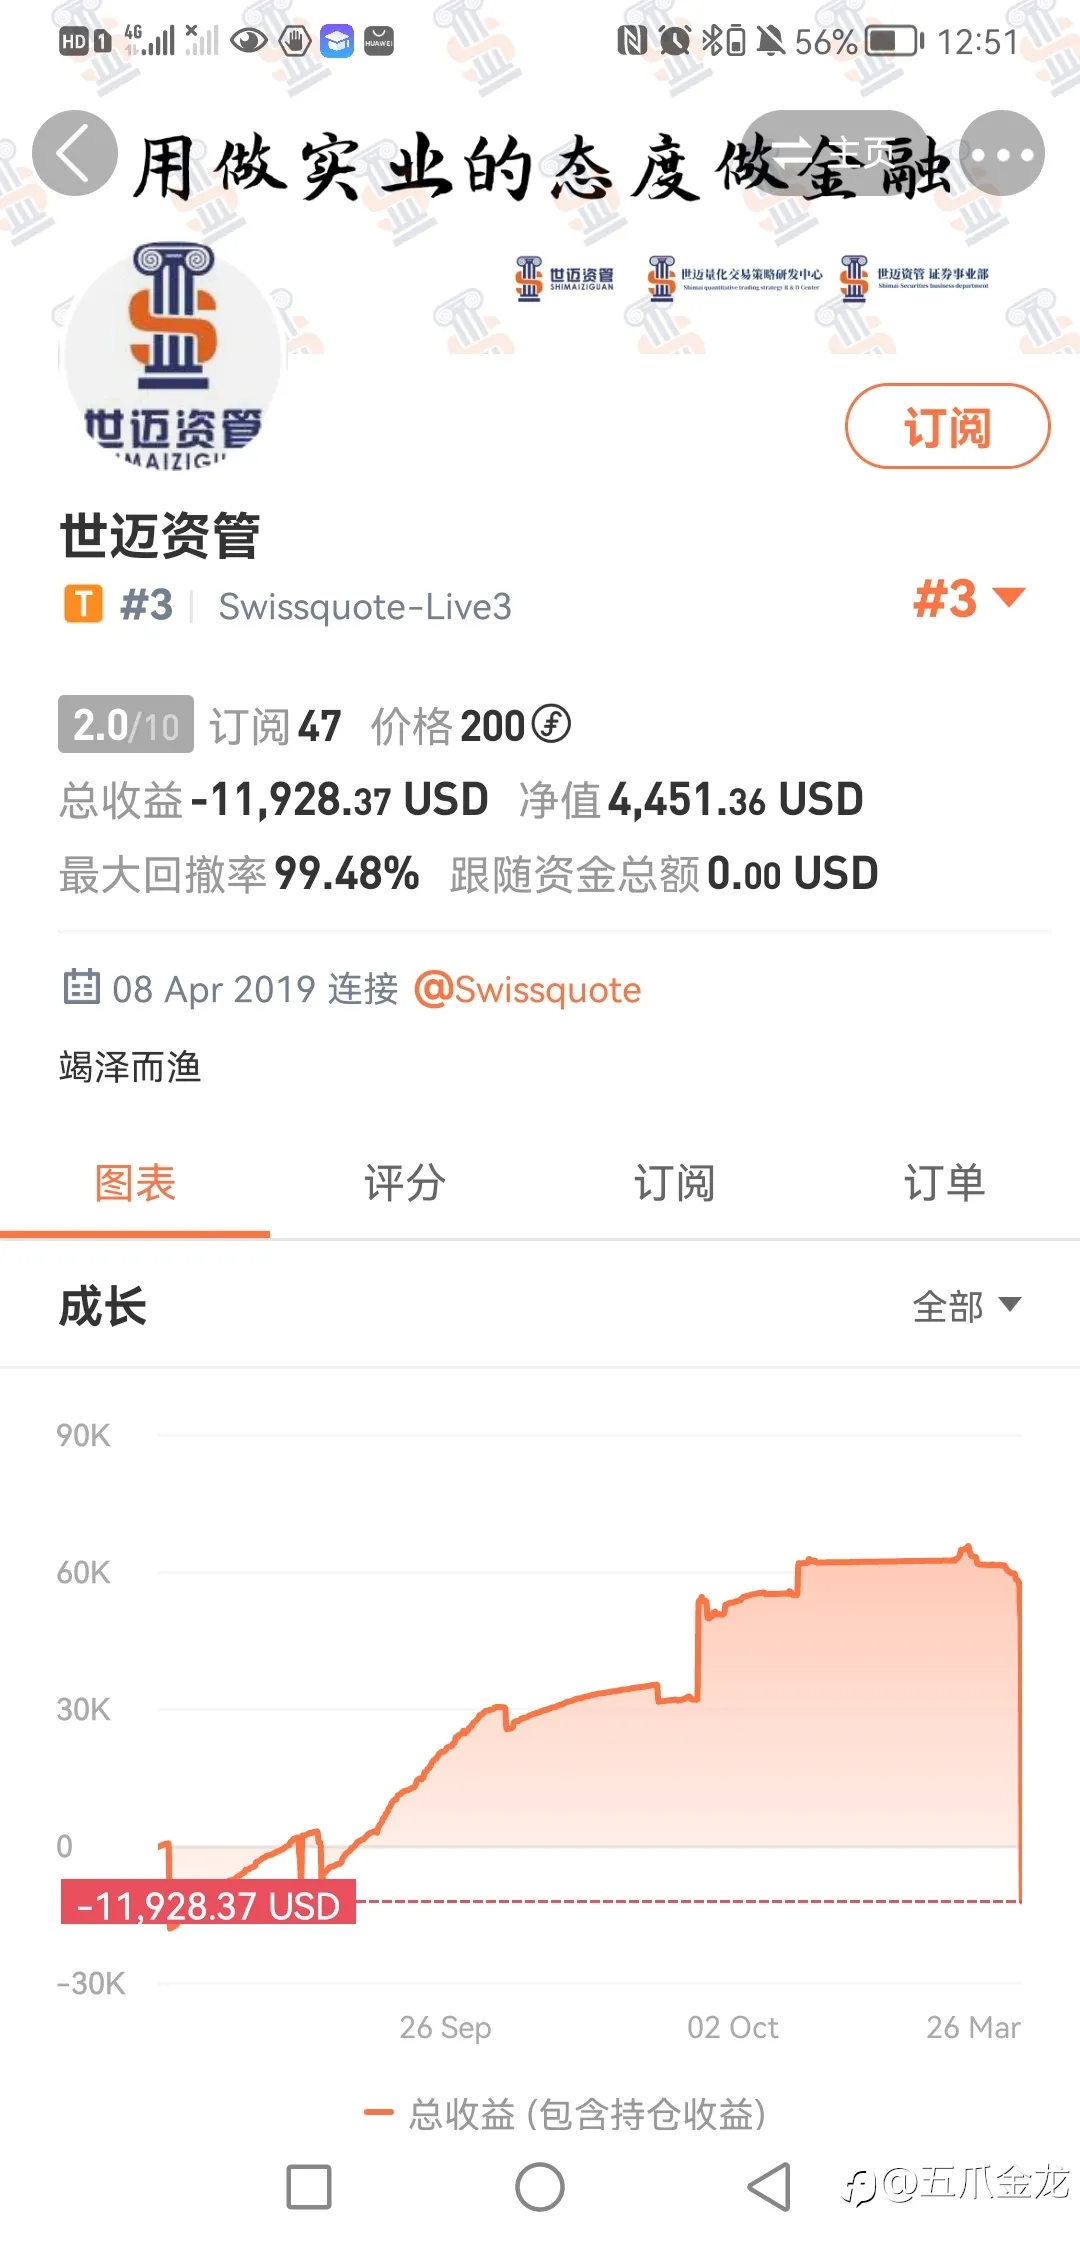The image size is (1080, 2244).
Task: Open the 订阅 tab
Action: (675, 1183)
